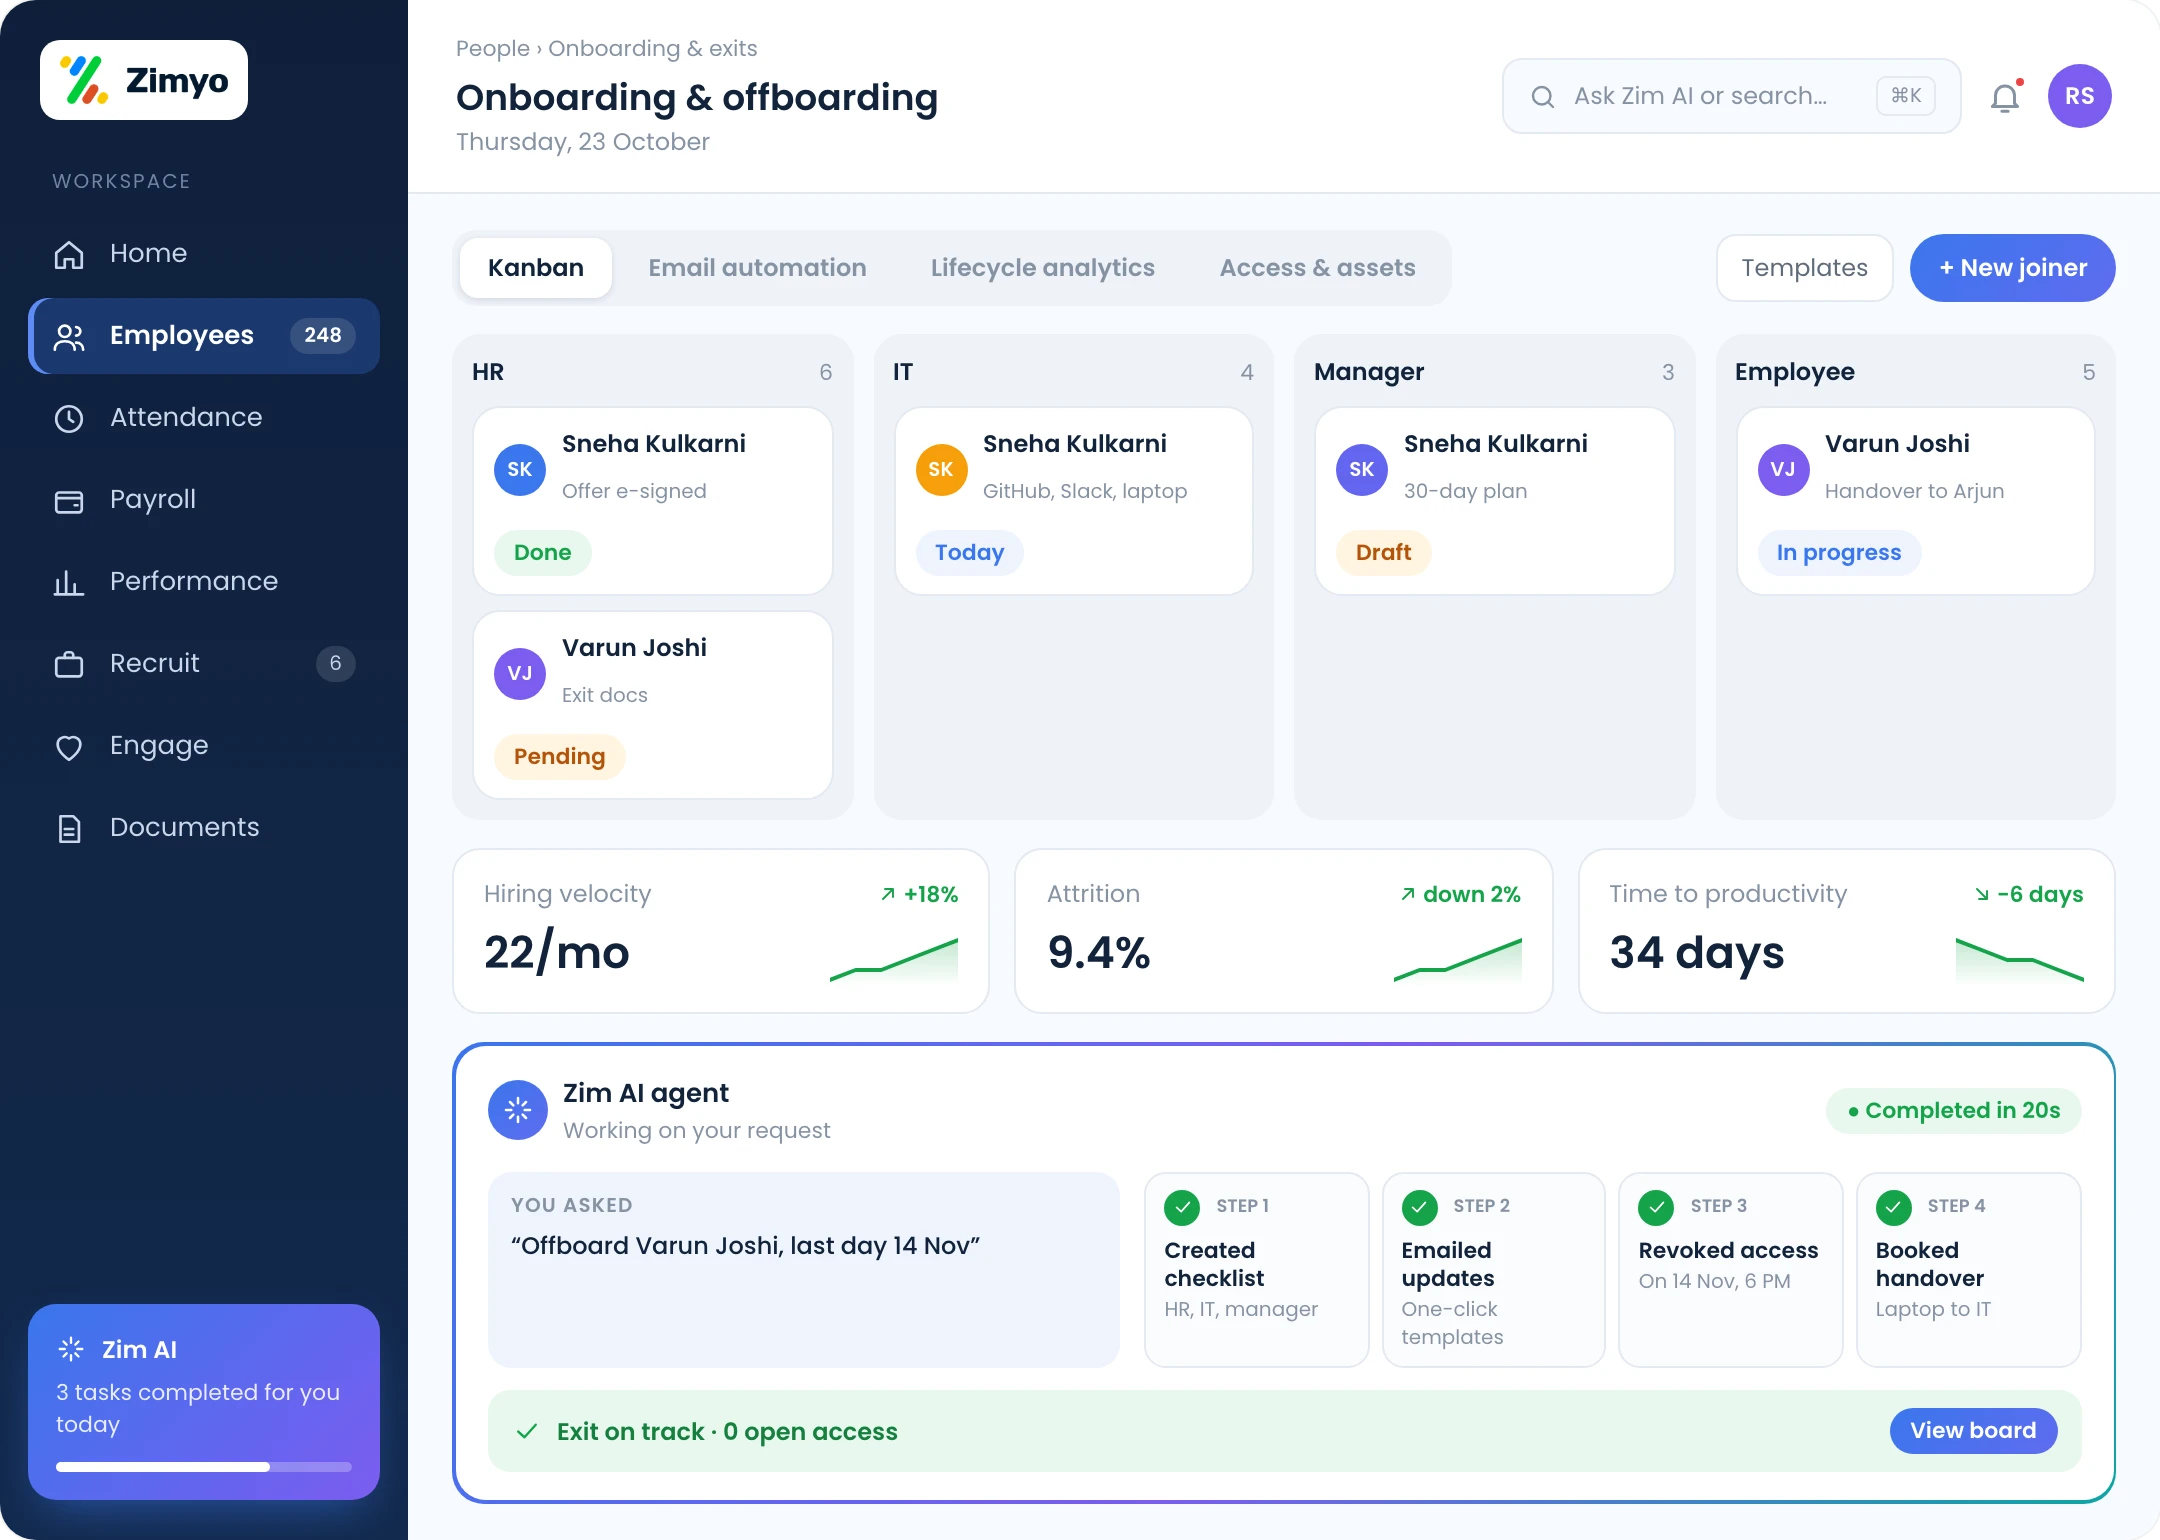2160x1540 pixels.
Task: Click orange SK avatar in IT column
Action: pos(941,470)
